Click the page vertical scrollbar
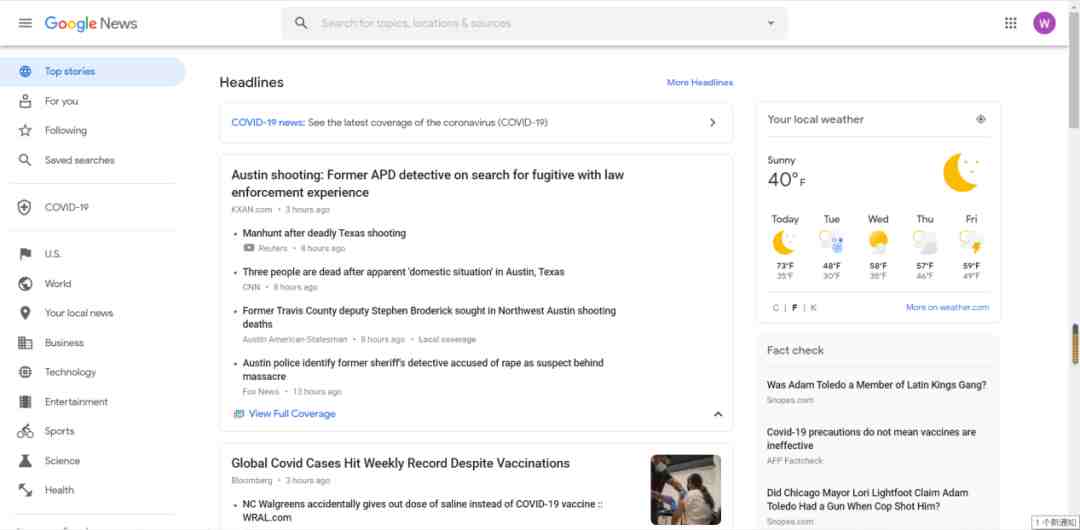 click(x=1074, y=345)
